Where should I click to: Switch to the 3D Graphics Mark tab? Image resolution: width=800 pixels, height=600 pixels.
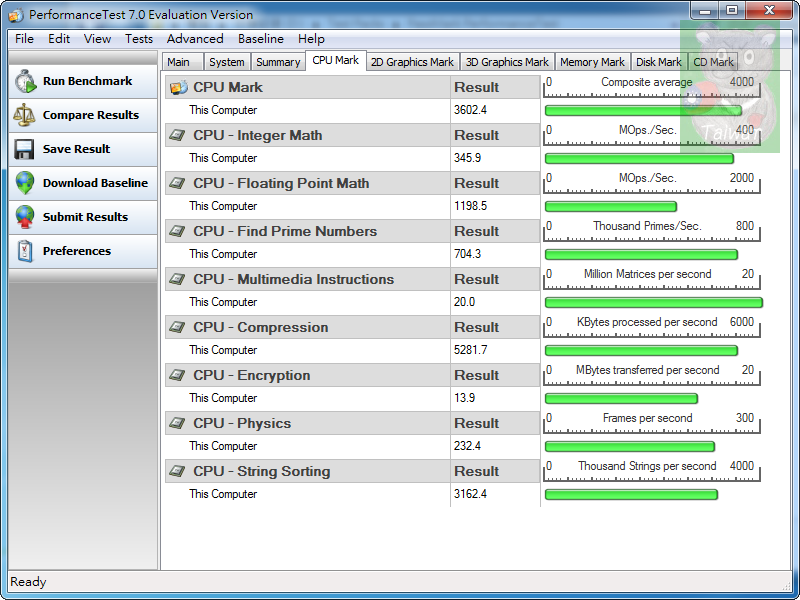pos(507,62)
